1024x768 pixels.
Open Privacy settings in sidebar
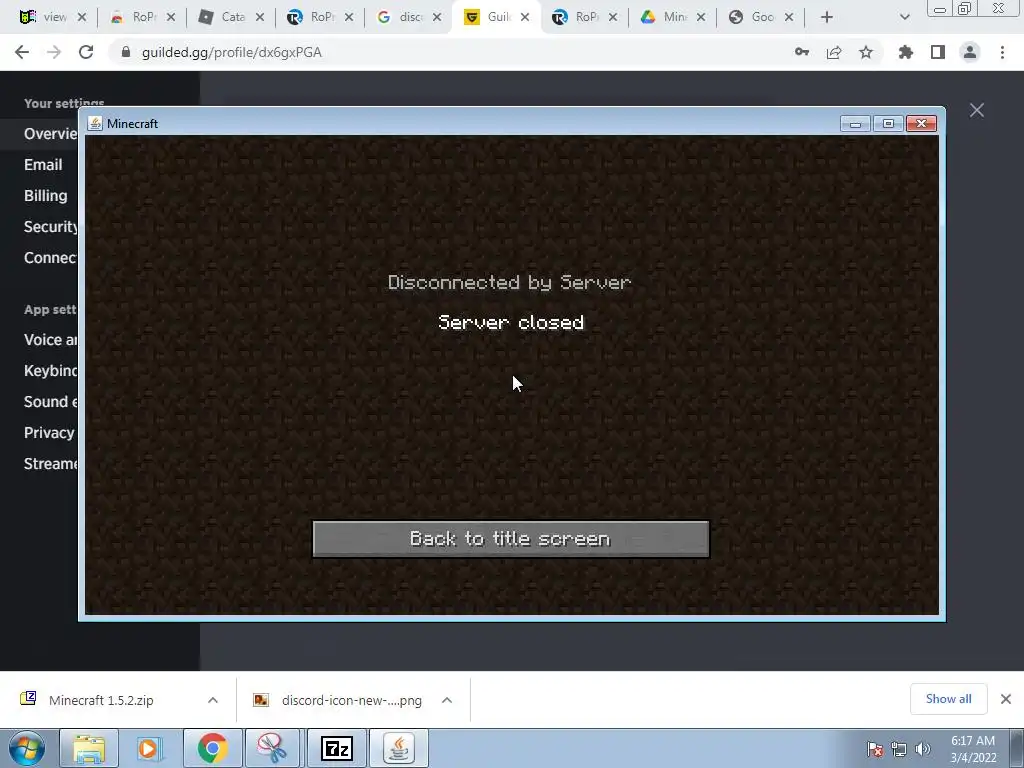(x=49, y=433)
